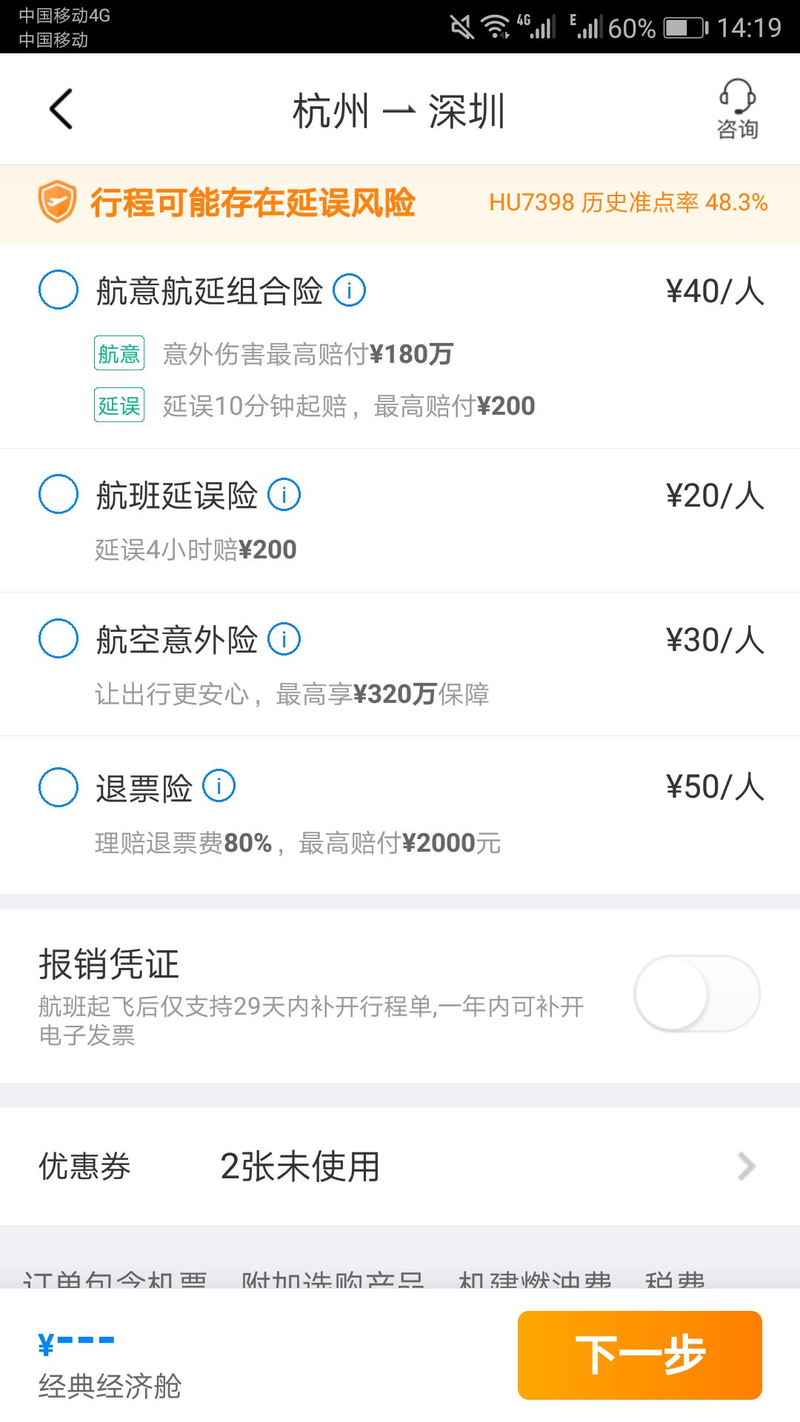Tap the back arrow icon
Screen dimensions: 800x1422
click(x=61, y=109)
